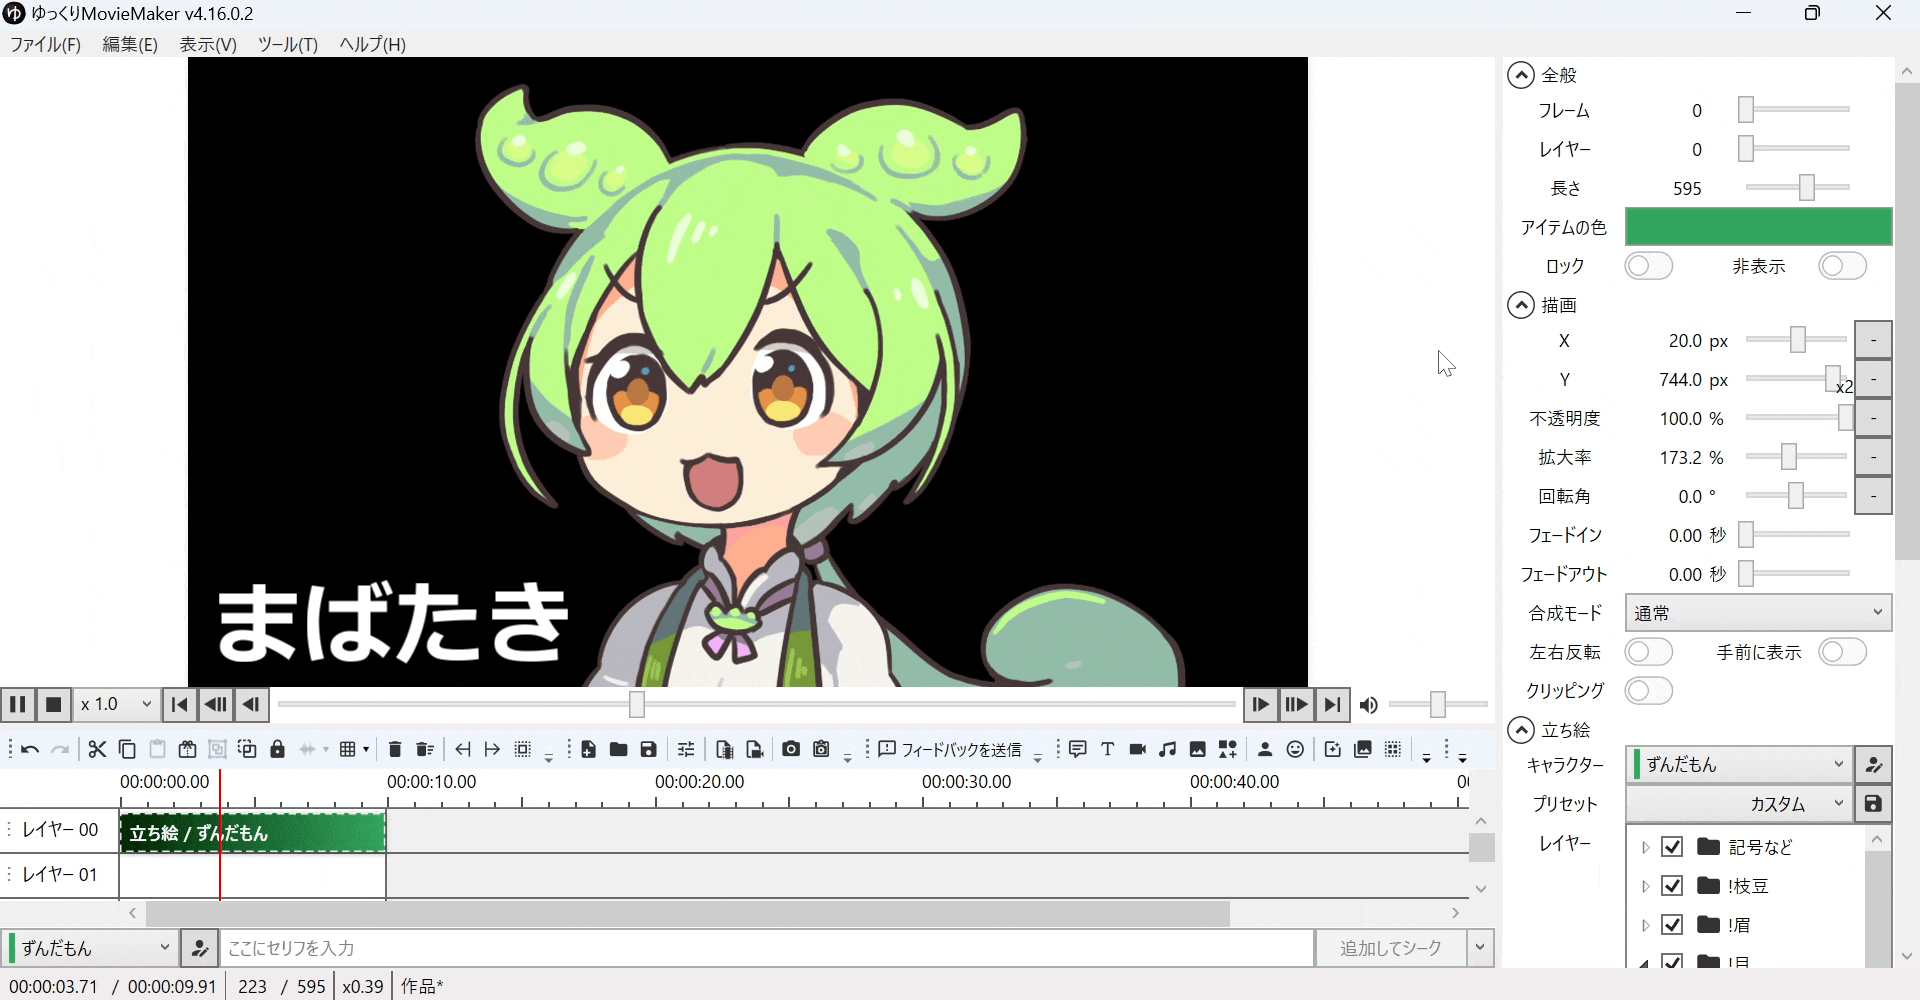This screenshot has height=1000, width=1920.
Task: Add video item with camcorder icon
Action: click(x=1137, y=749)
